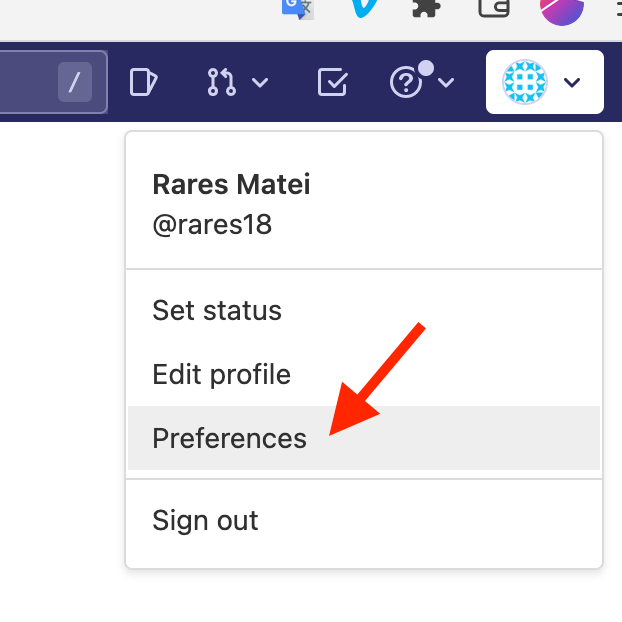
Task: Expand the Merge requests dropdown chevron
Action: (x=260, y=82)
